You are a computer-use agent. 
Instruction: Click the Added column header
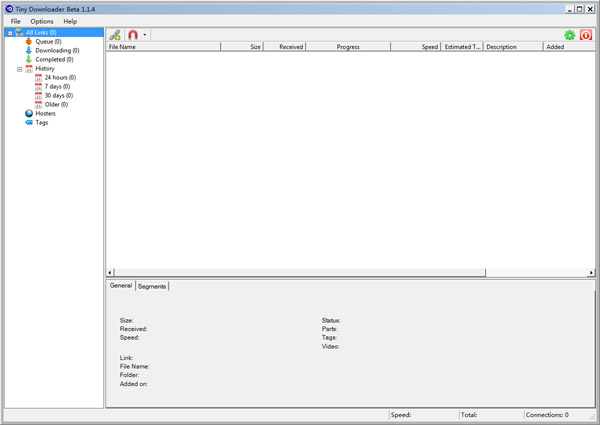[569, 47]
